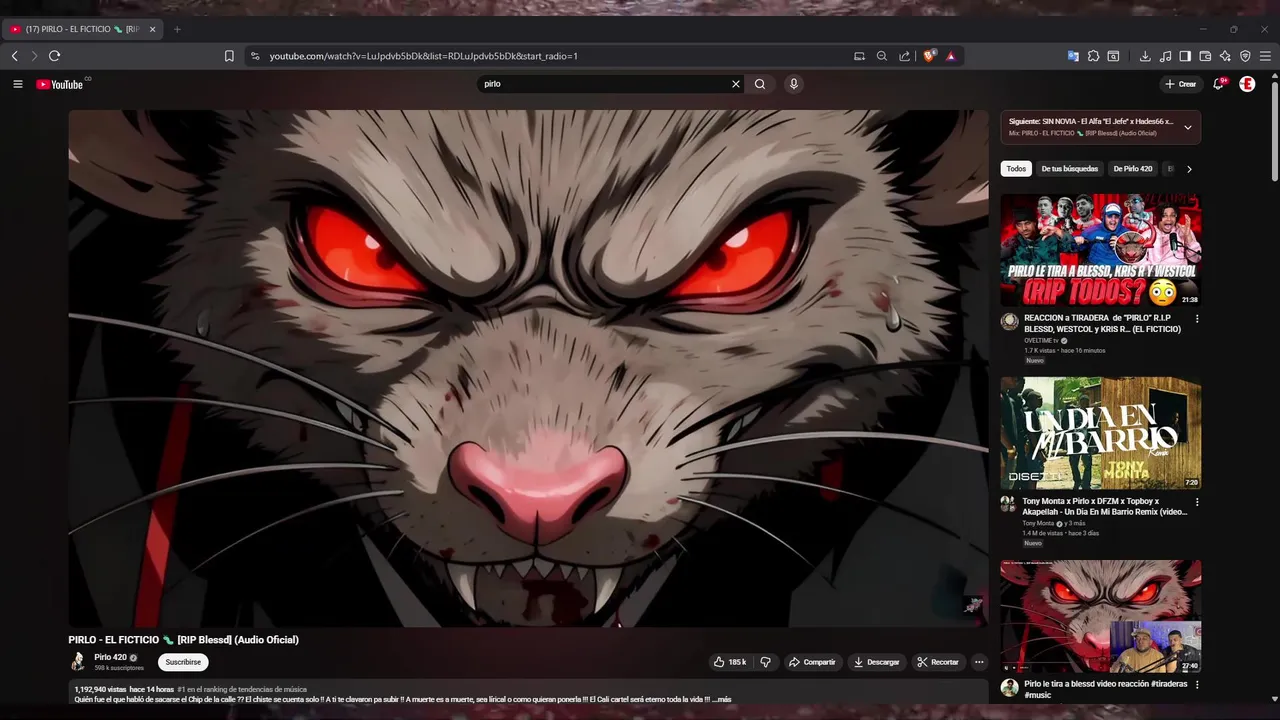Open the Pirlo 420 channel avatar

(x=78, y=661)
